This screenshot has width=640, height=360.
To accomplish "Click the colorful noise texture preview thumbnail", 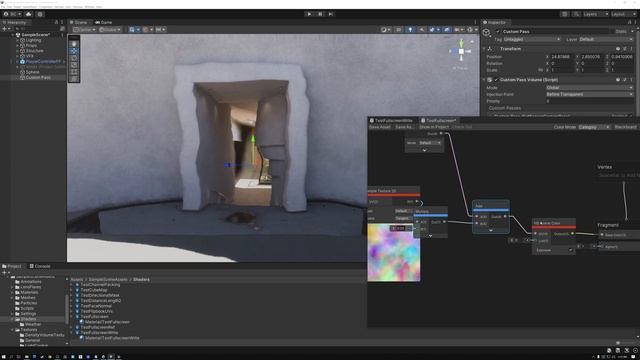I will point(393,252).
